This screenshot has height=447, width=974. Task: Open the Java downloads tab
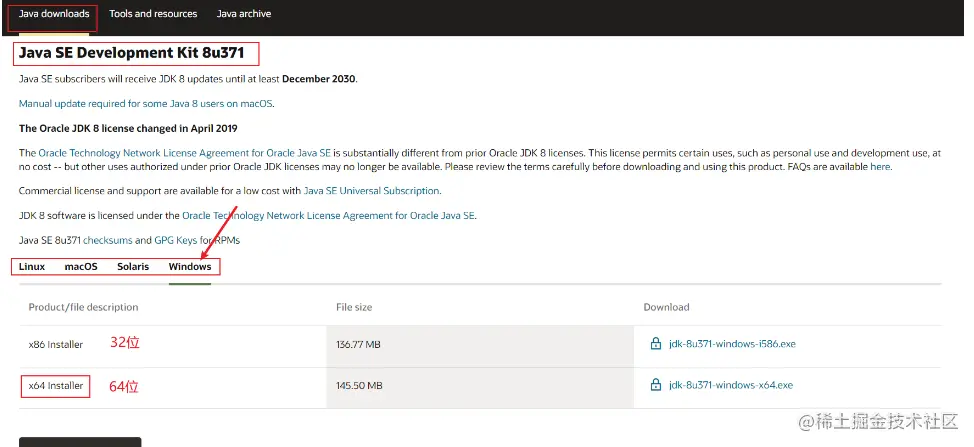tap(54, 14)
